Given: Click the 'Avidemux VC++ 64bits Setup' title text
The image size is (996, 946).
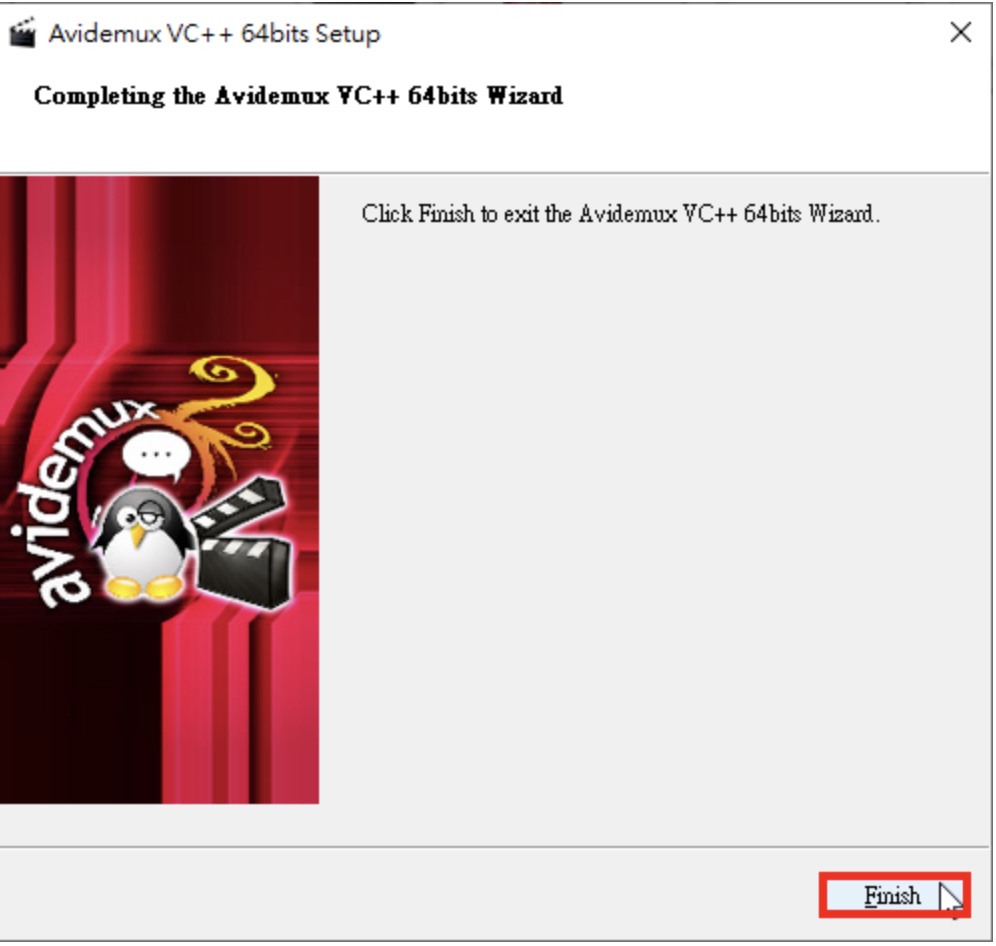Looking at the screenshot, I should click(x=215, y=34).
